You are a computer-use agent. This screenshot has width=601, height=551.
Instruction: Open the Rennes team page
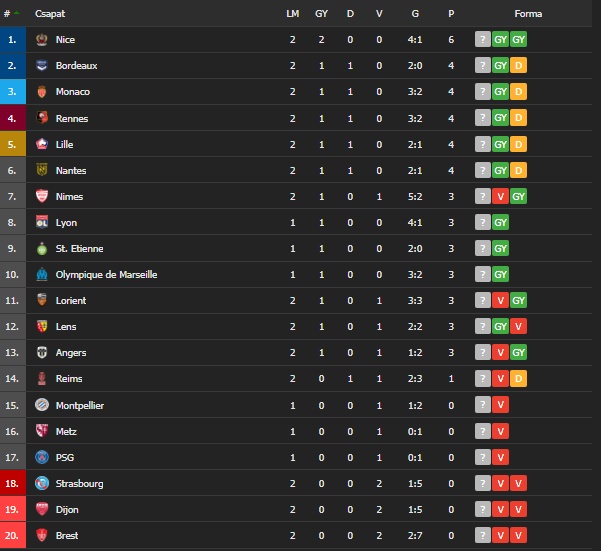(72, 118)
